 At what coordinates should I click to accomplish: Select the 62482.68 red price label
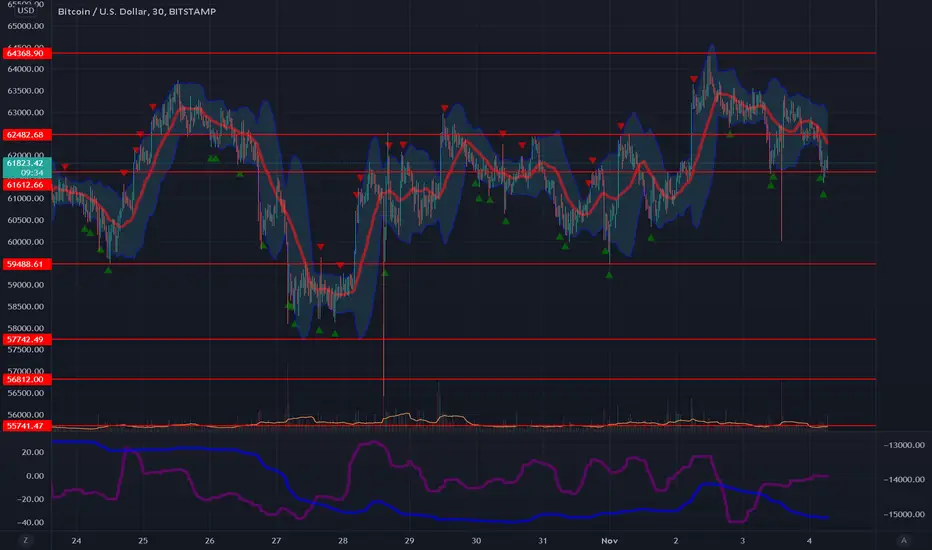[x=26, y=135]
